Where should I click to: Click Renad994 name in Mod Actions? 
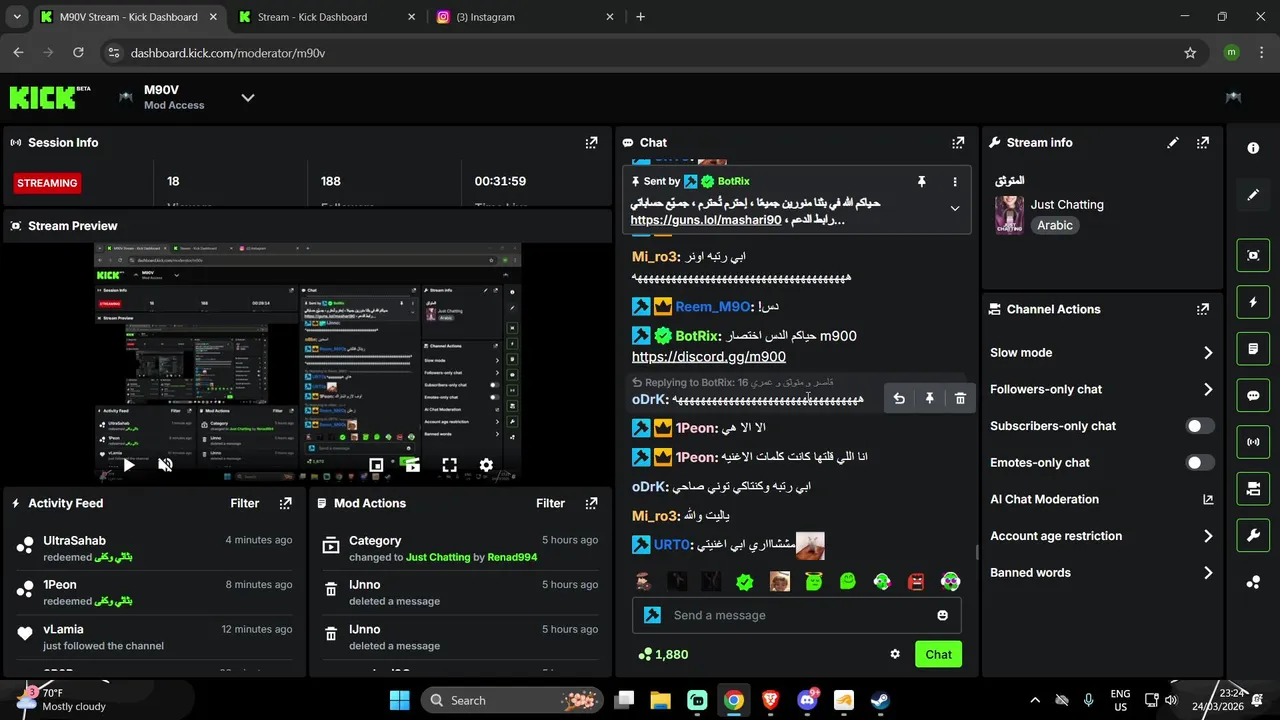(x=512, y=557)
